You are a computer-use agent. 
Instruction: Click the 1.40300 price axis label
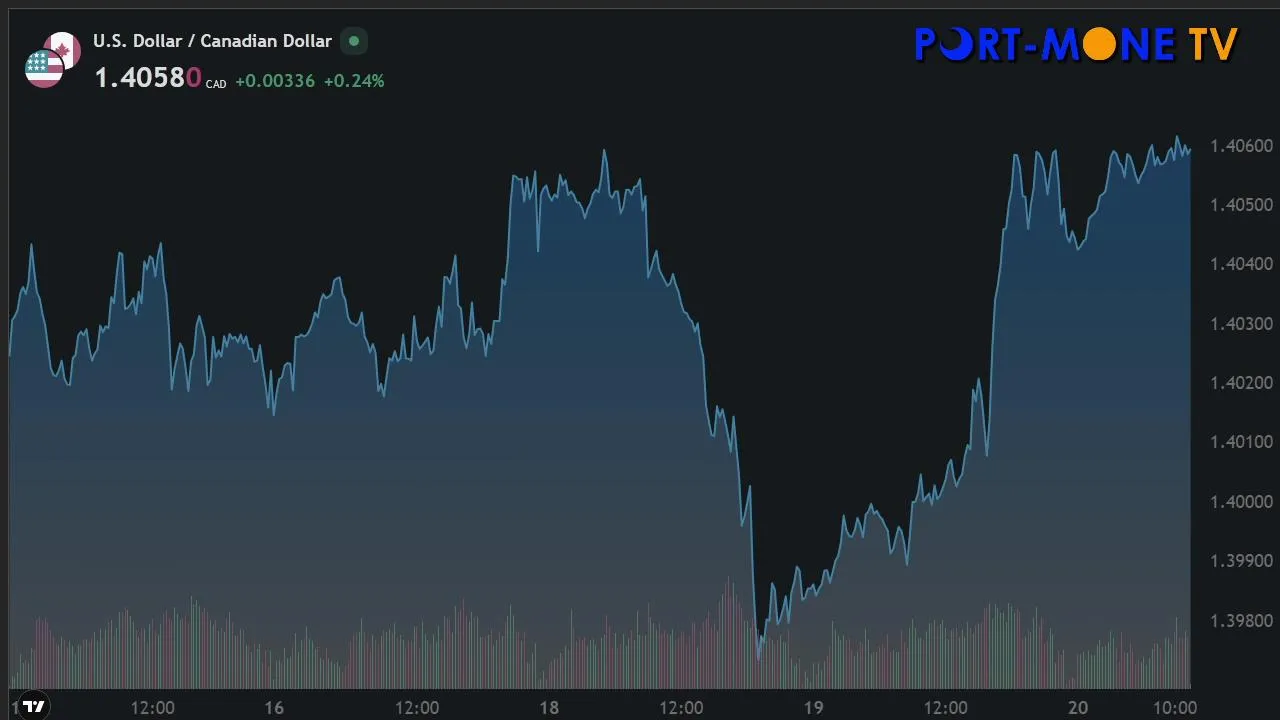(1241, 324)
